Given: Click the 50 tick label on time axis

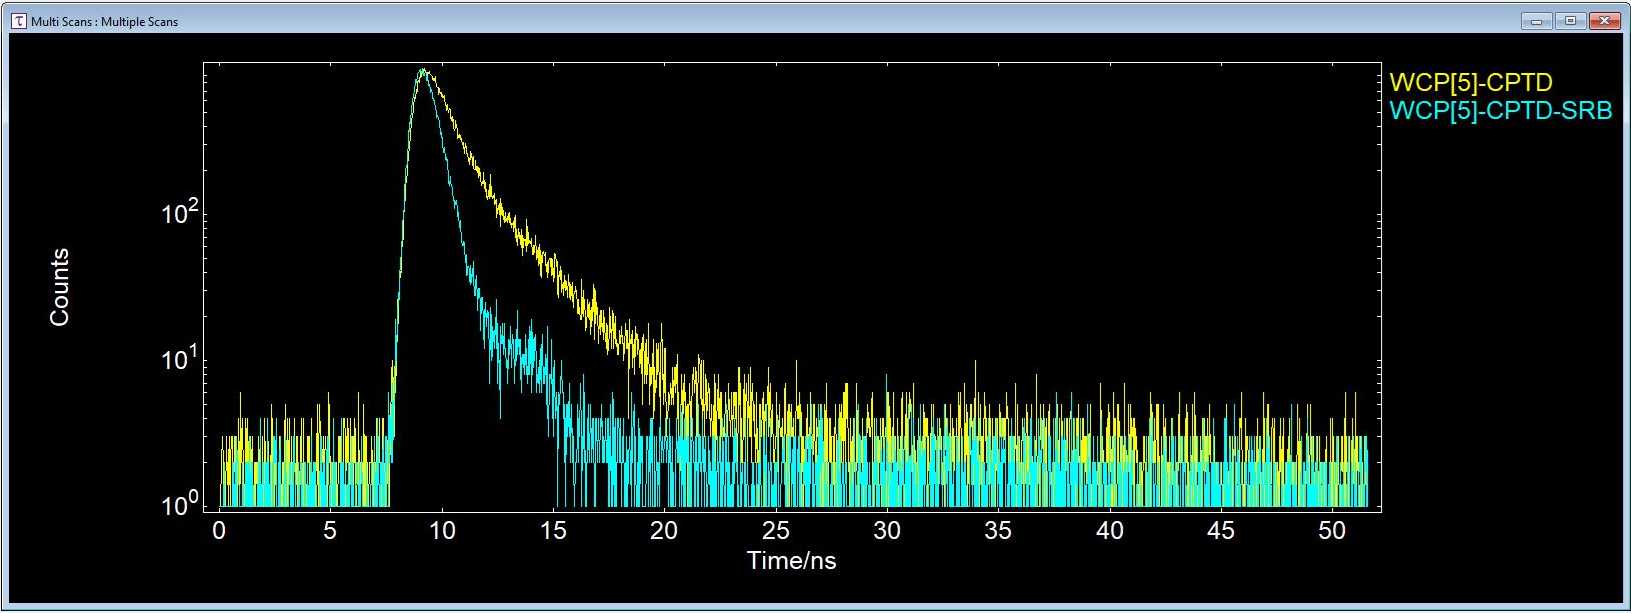Looking at the screenshot, I should [x=1332, y=531].
